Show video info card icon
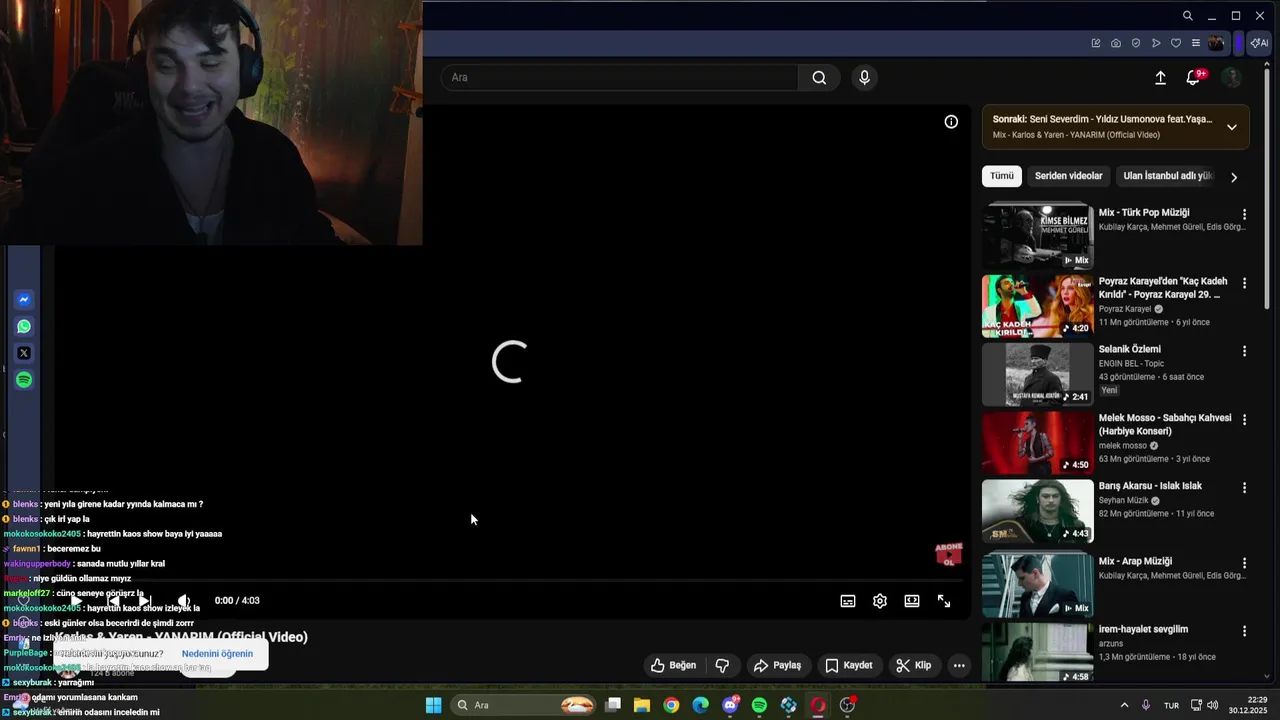Viewport: 1280px width, 720px height. [x=951, y=122]
